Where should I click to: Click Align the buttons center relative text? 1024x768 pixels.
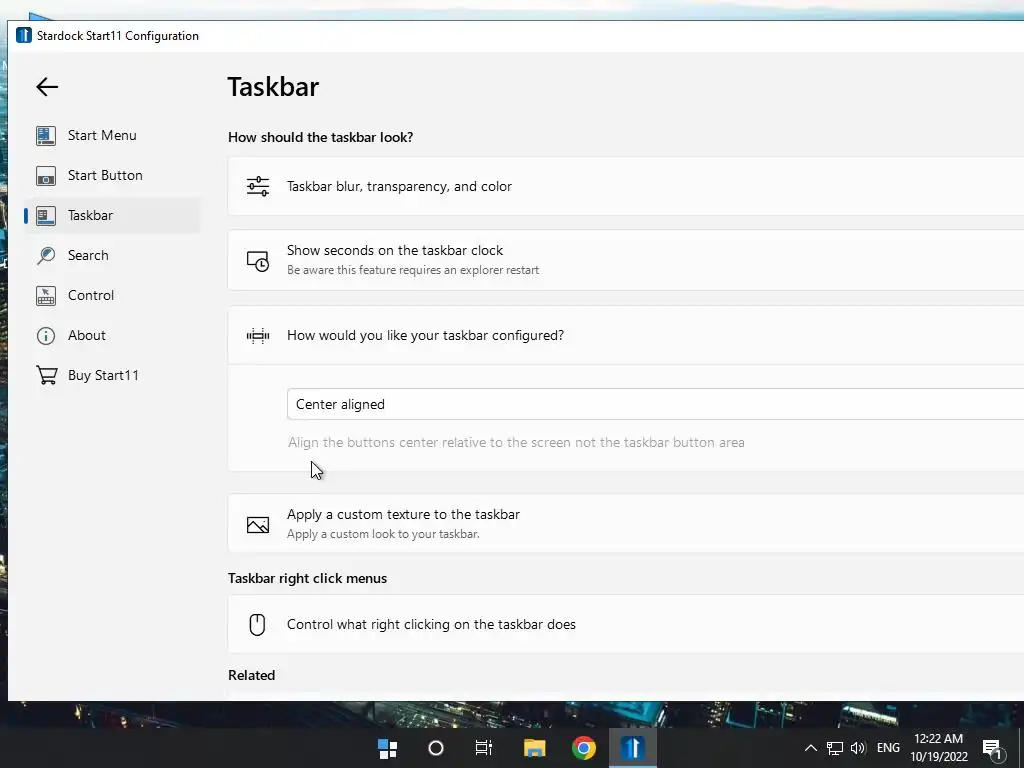[516, 443]
